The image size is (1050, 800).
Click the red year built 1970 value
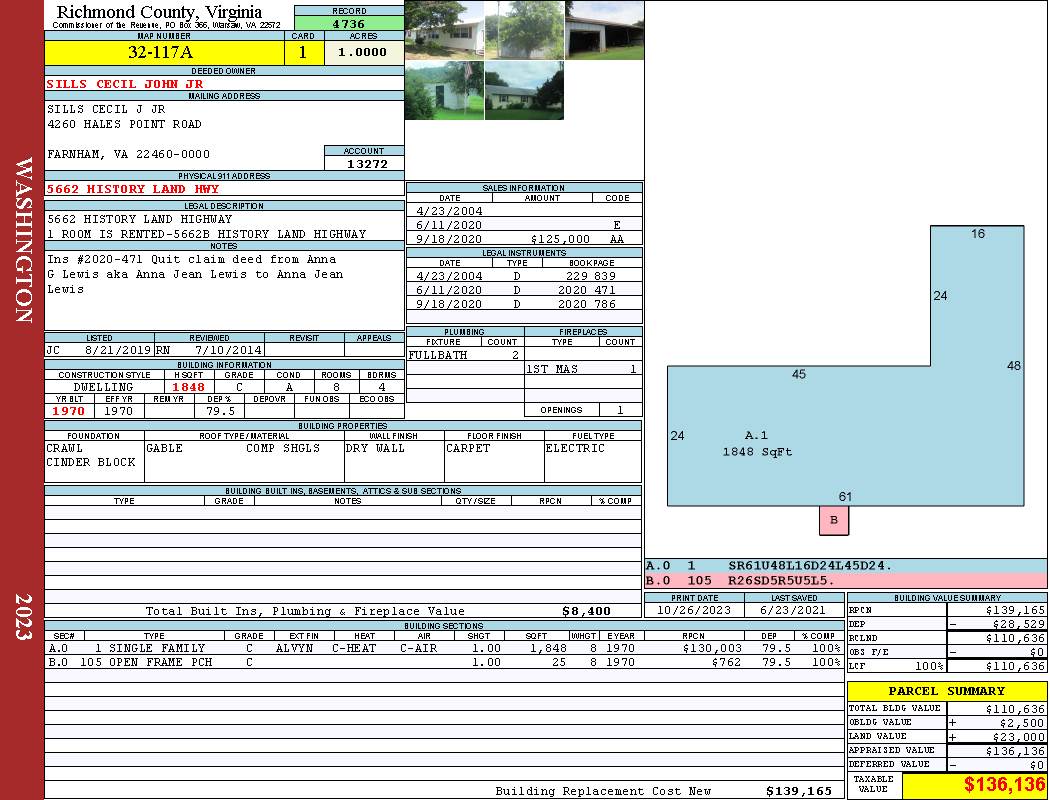(x=69, y=411)
